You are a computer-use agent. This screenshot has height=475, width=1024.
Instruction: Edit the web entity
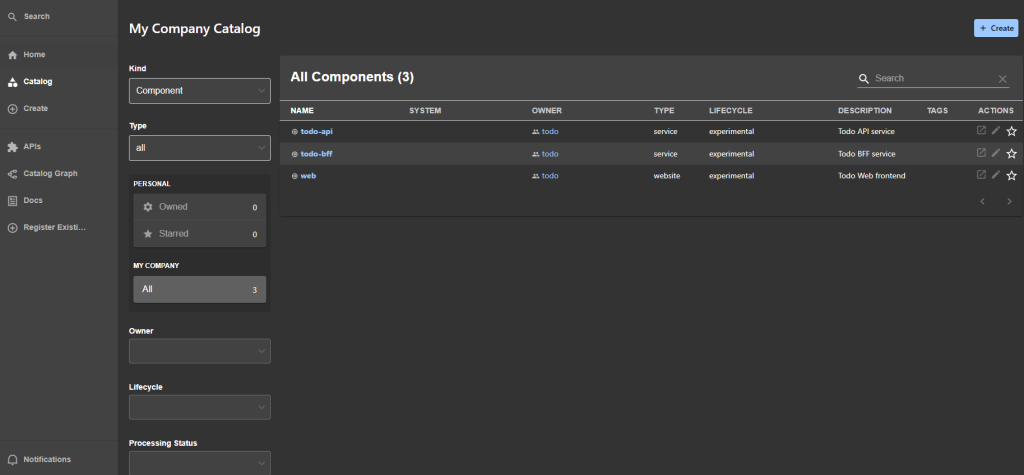click(996, 174)
